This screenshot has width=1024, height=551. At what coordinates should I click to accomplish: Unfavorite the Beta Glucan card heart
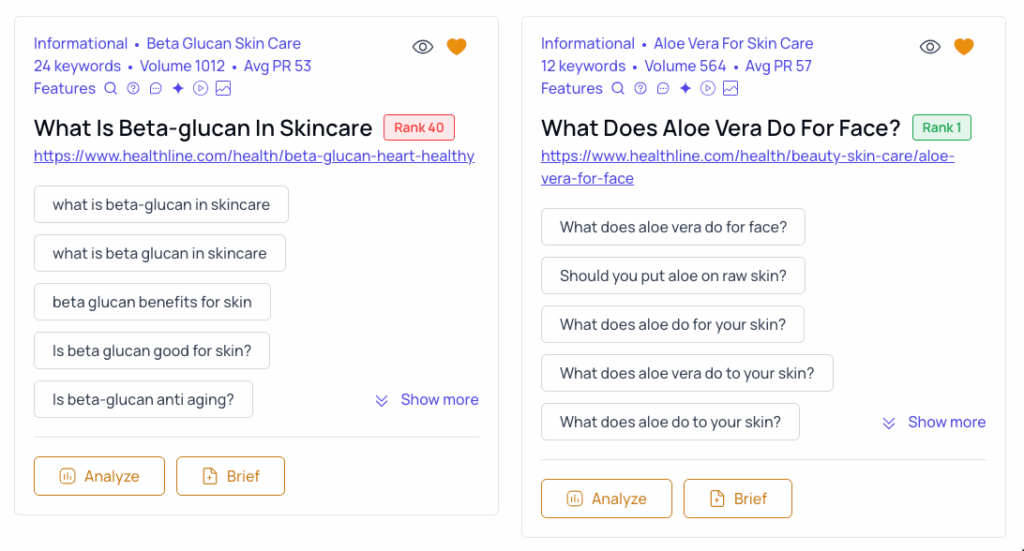(x=456, y=47)
